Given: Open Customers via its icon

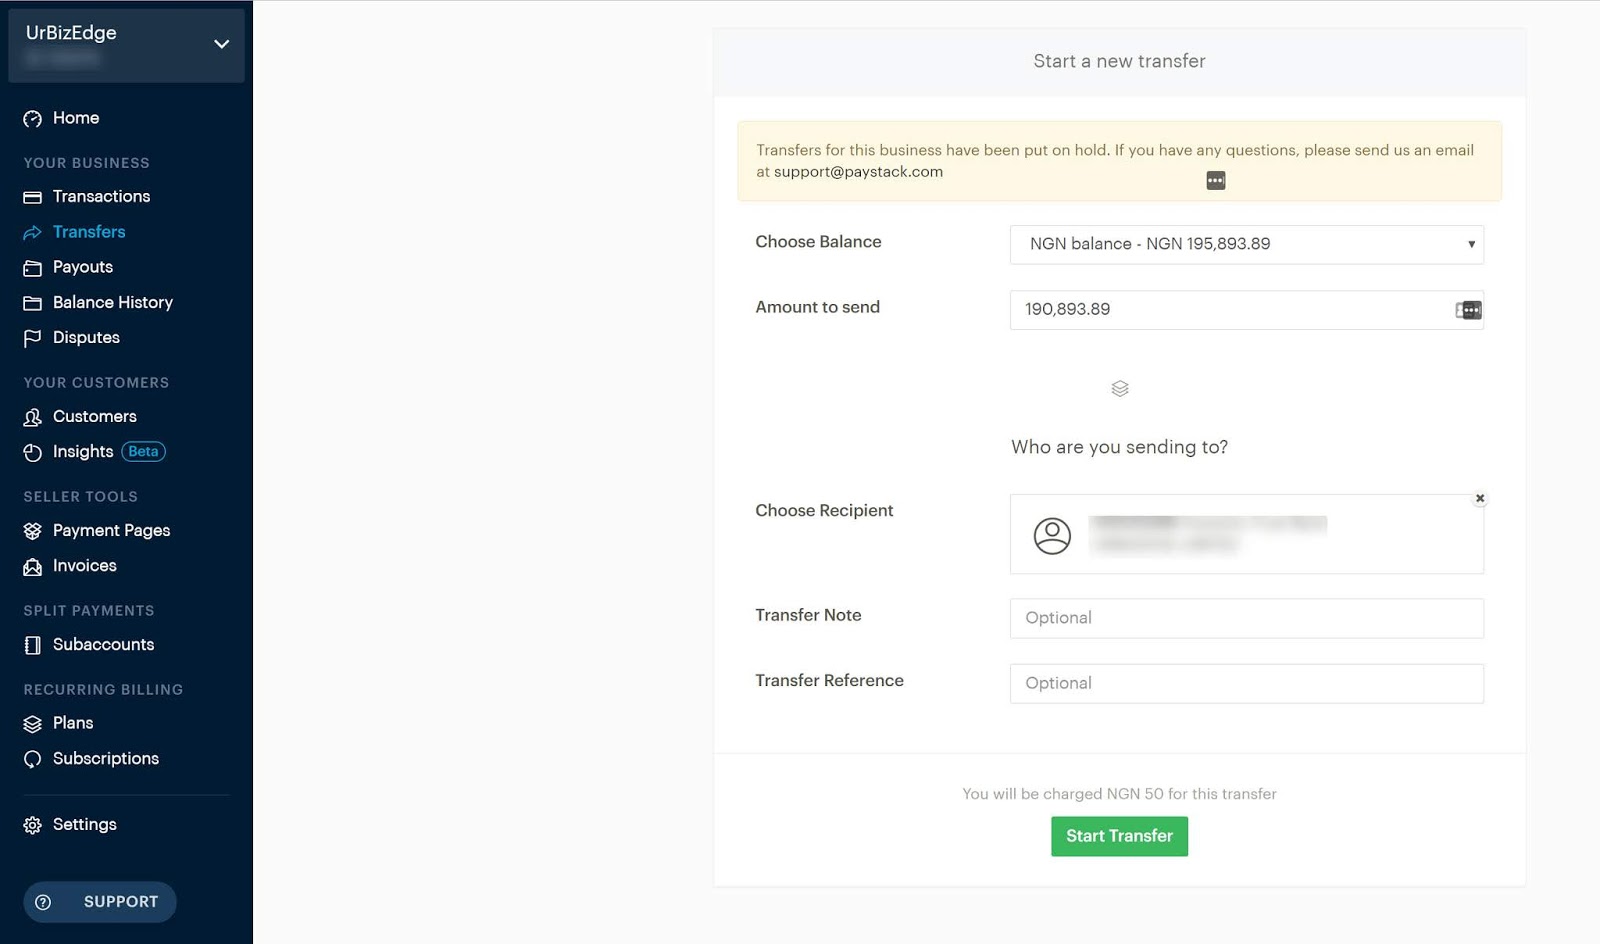Looking at the screenshot, I should (x=32, y=416).
